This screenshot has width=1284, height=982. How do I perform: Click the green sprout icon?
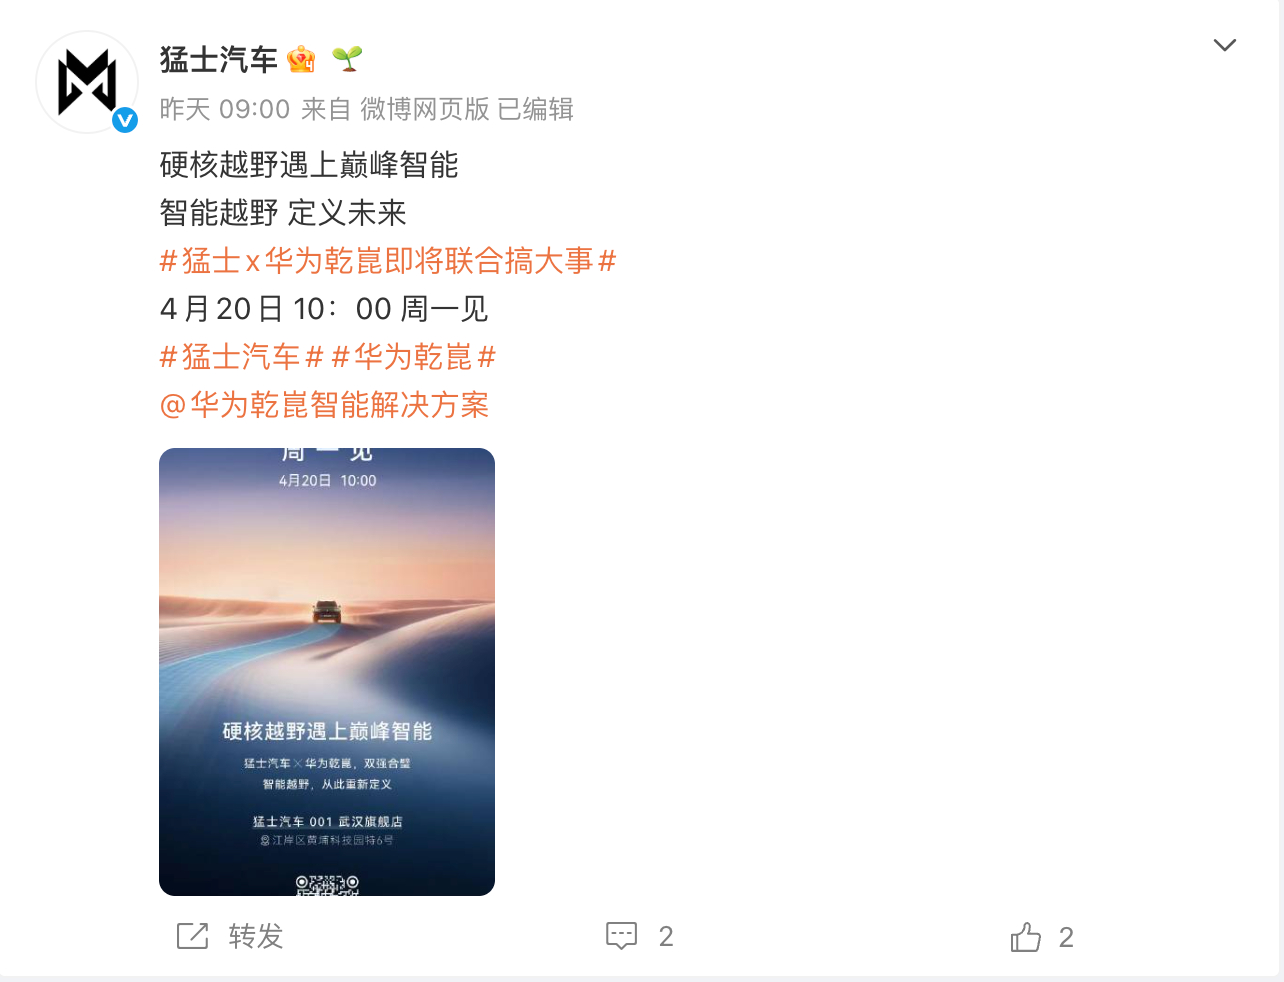click(x=347, y=59)
